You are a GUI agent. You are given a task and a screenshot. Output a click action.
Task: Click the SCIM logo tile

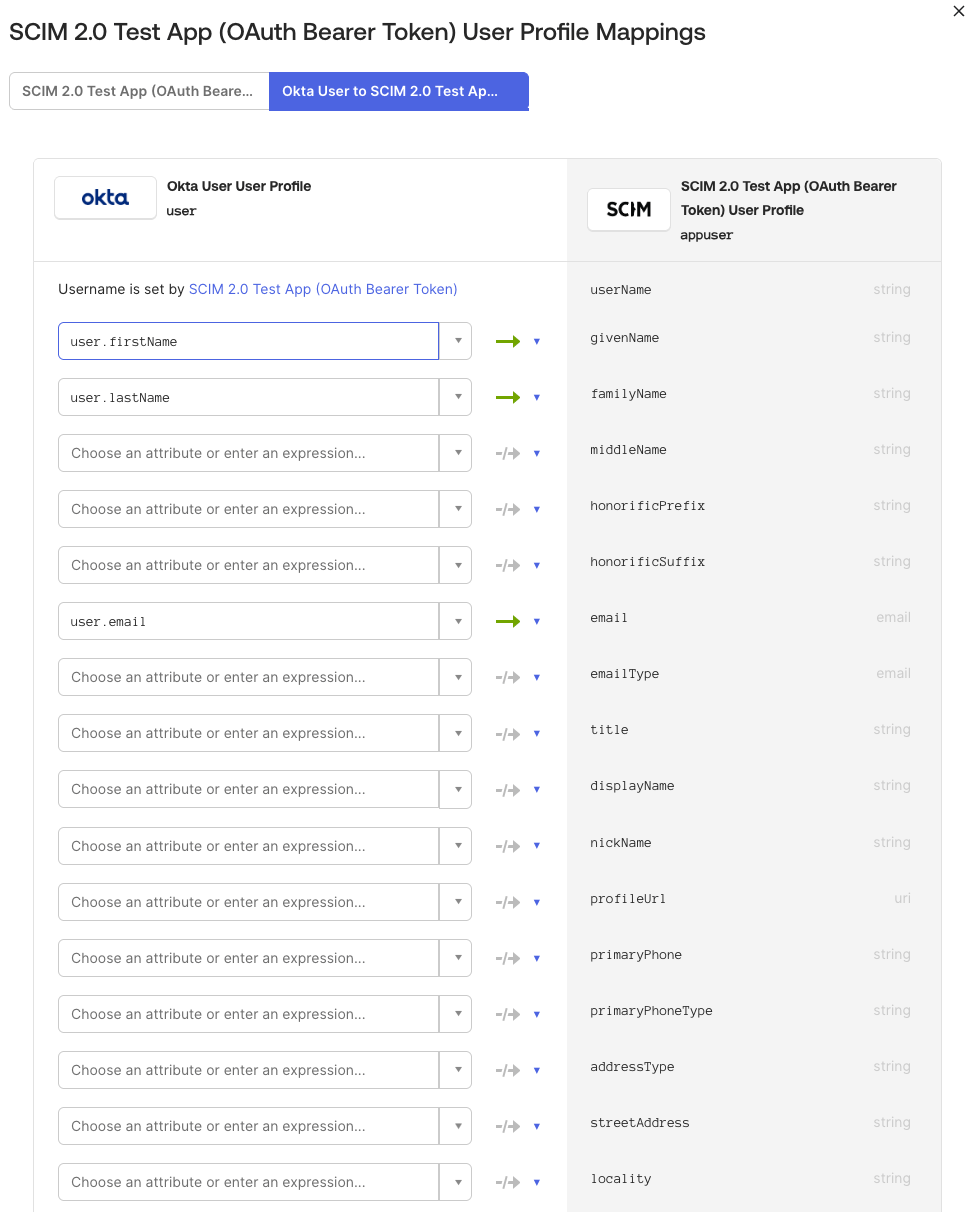[x=629, y=209]
